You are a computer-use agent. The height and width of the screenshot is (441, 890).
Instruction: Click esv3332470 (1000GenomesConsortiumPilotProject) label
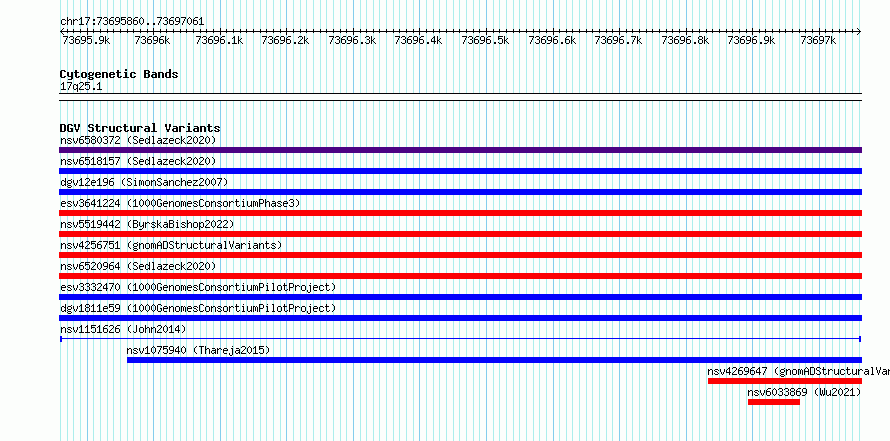point(198,287)
